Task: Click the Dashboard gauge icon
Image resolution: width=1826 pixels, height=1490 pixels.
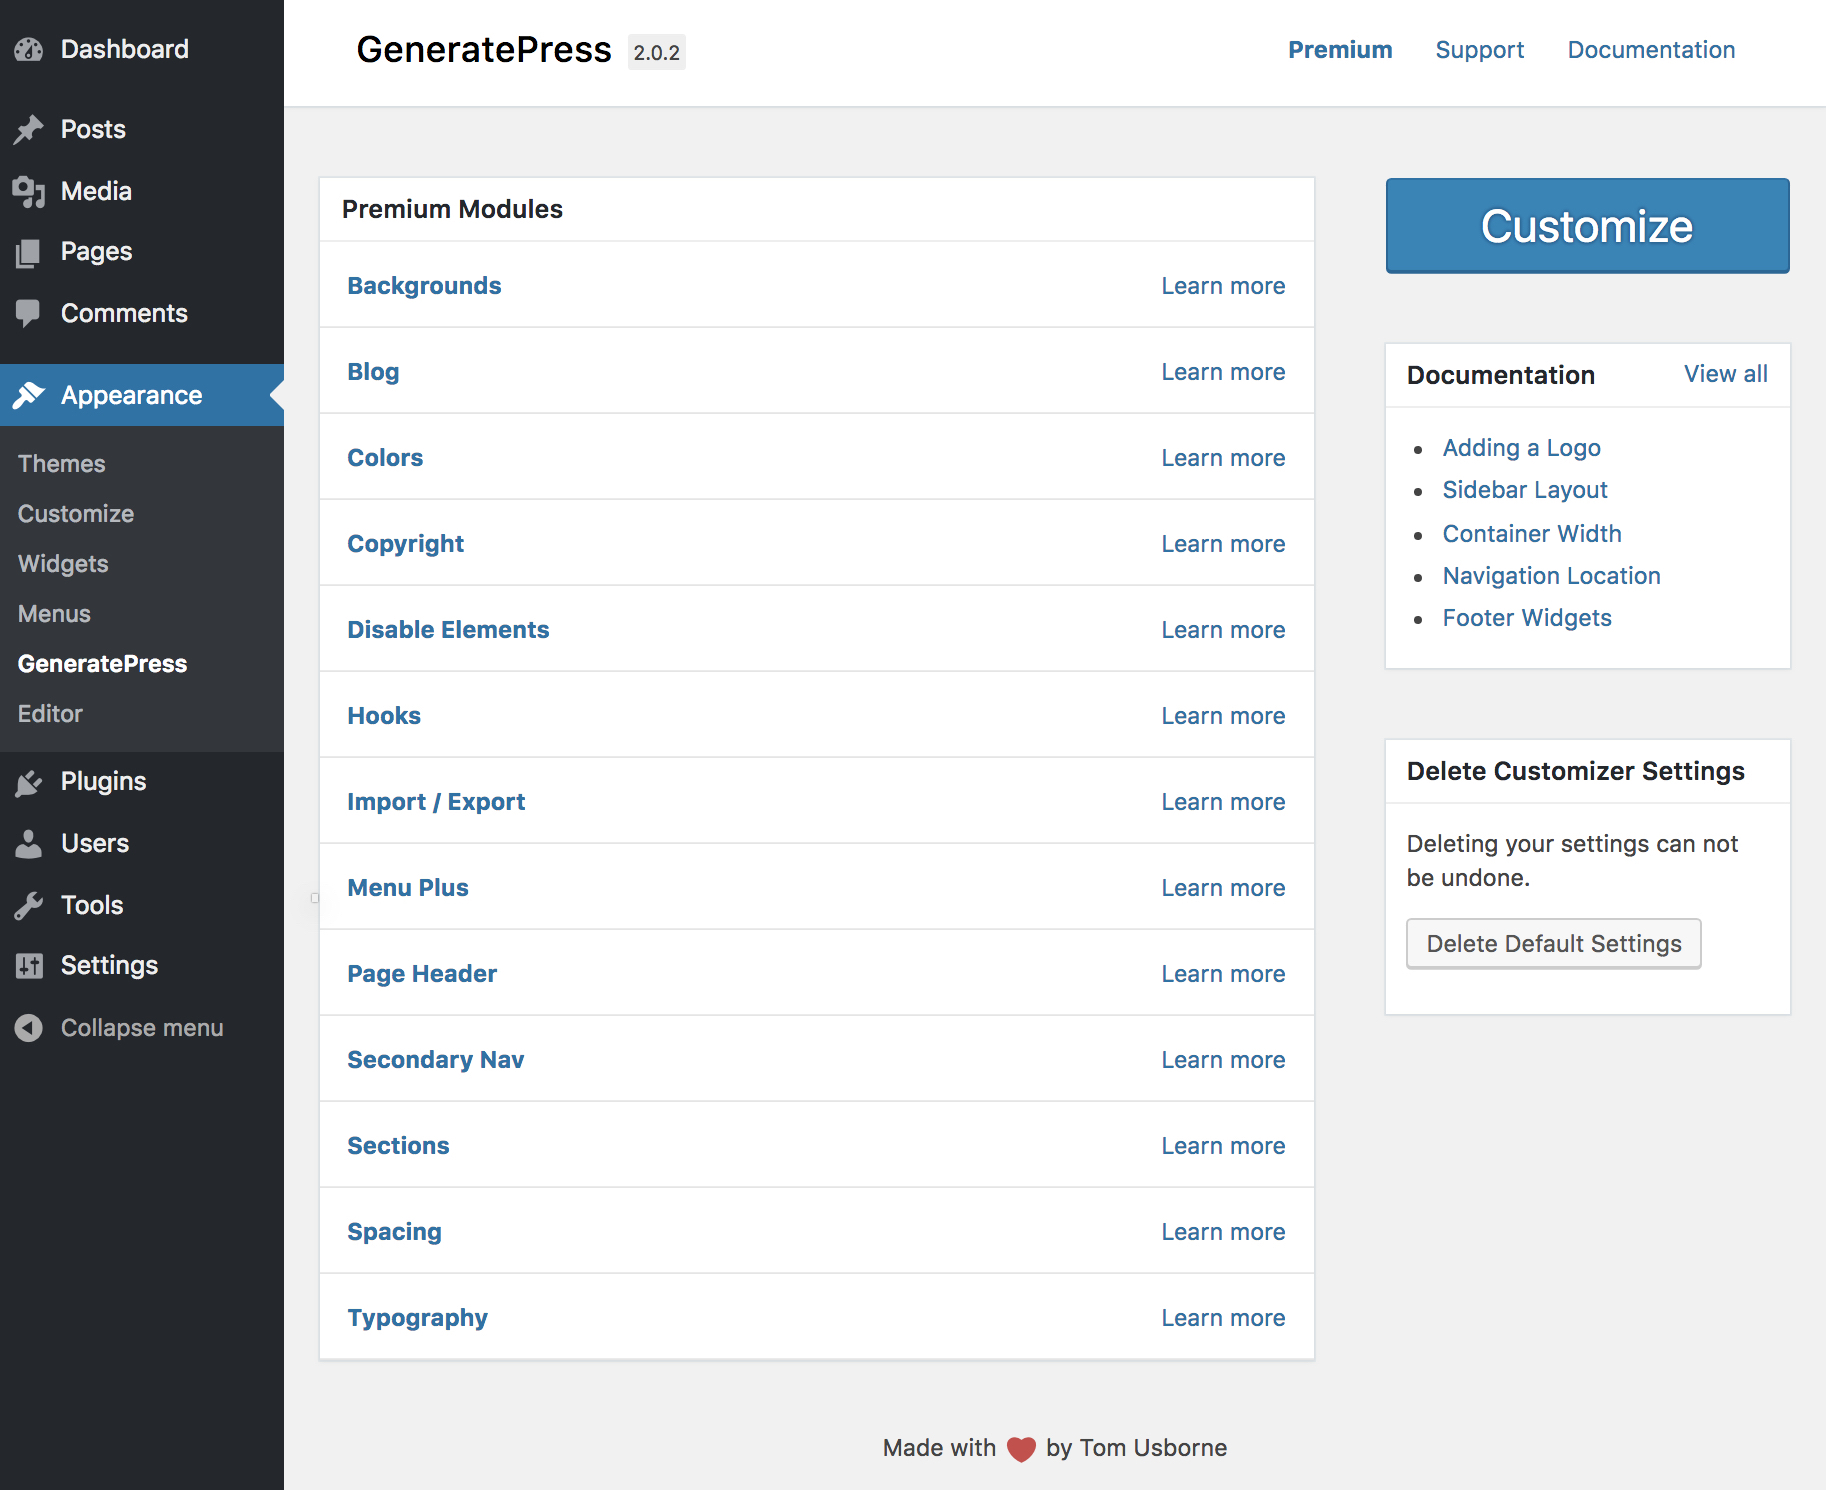Action: tap(29, 49)
